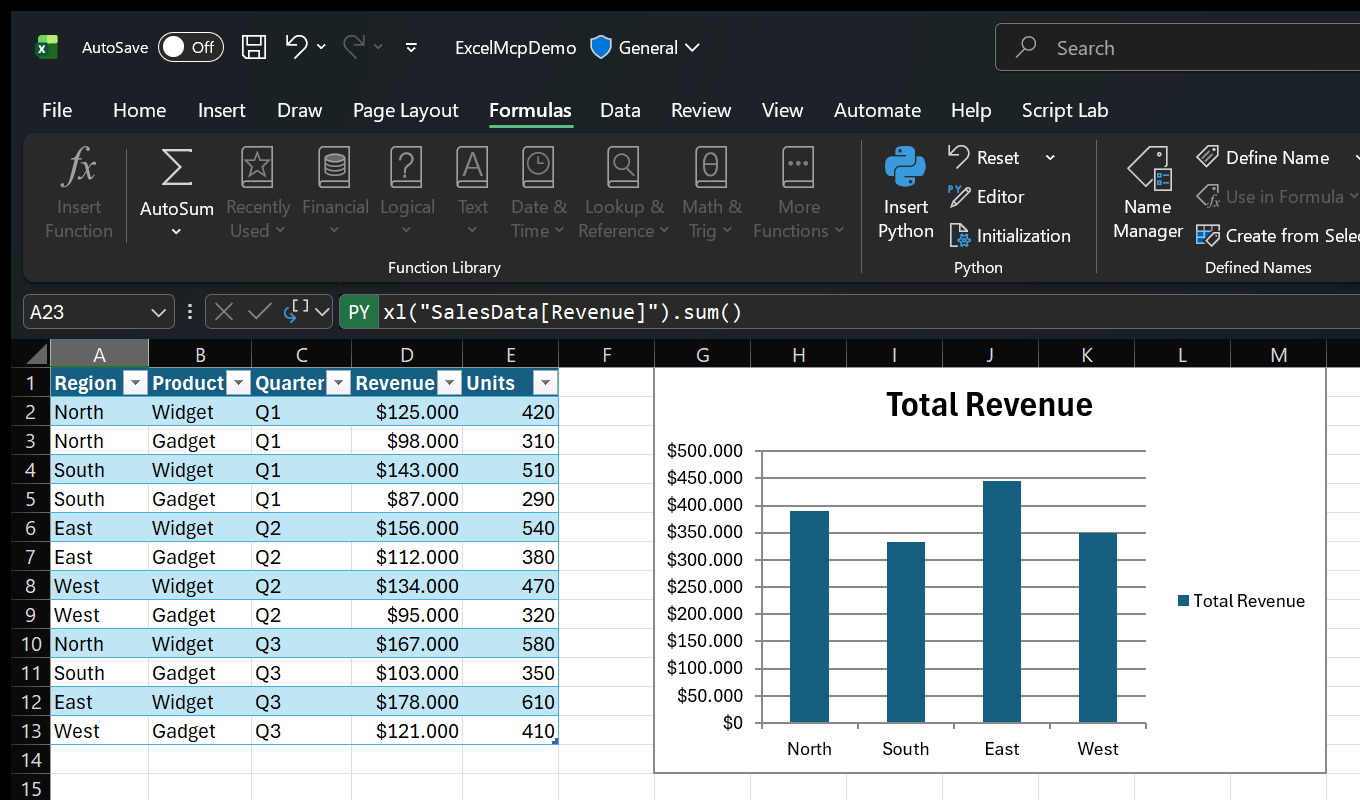Open Python Initialization settings
The image size is (1360, 800).
click(x=1009, y=236)
